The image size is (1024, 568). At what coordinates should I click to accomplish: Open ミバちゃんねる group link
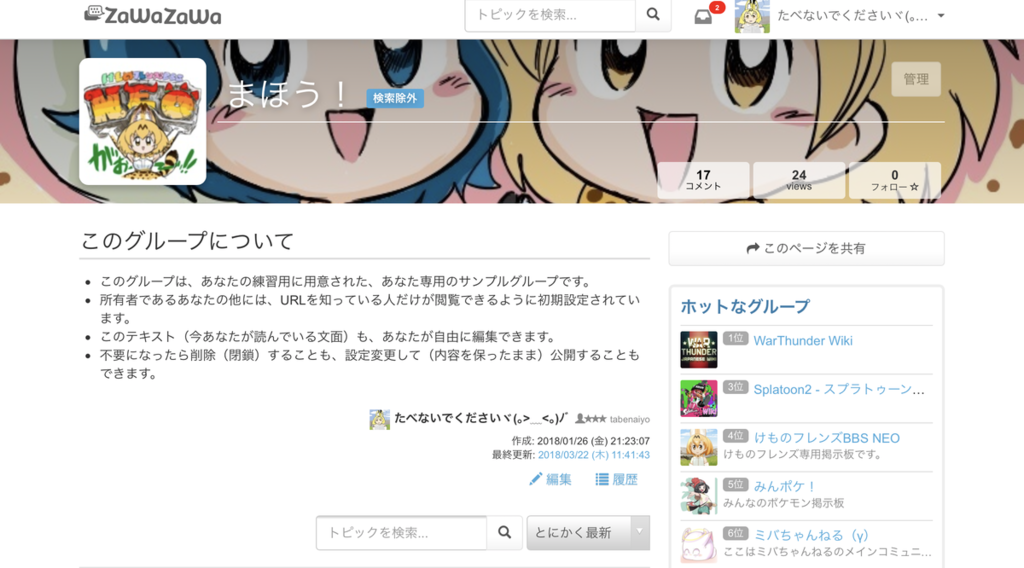click(811, 535)
